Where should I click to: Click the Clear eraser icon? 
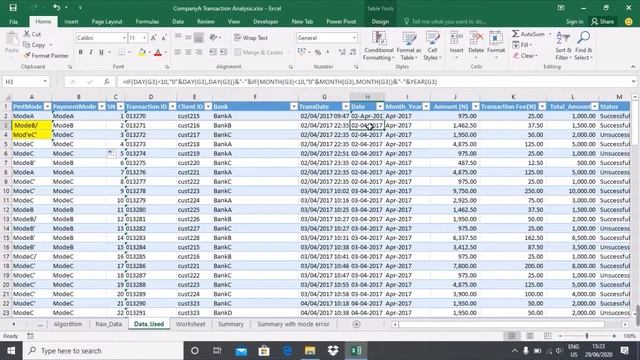(x=516, y=56)
